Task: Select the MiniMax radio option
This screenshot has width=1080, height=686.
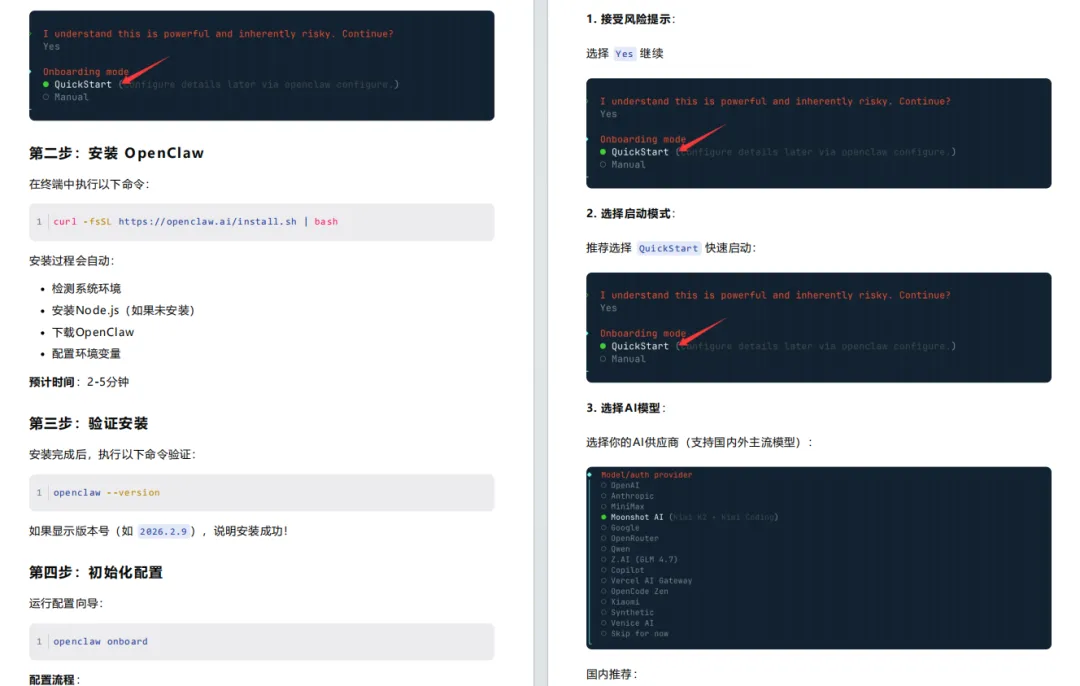Action: coord(622,506)
